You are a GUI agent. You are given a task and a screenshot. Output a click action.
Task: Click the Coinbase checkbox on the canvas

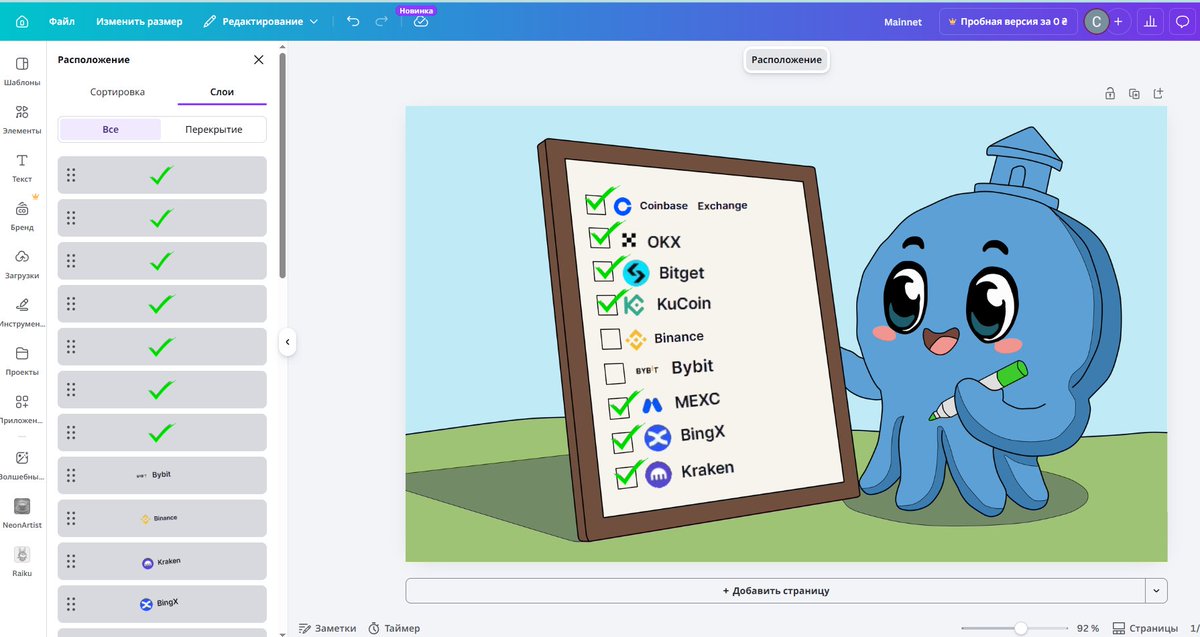coord(597,204)
